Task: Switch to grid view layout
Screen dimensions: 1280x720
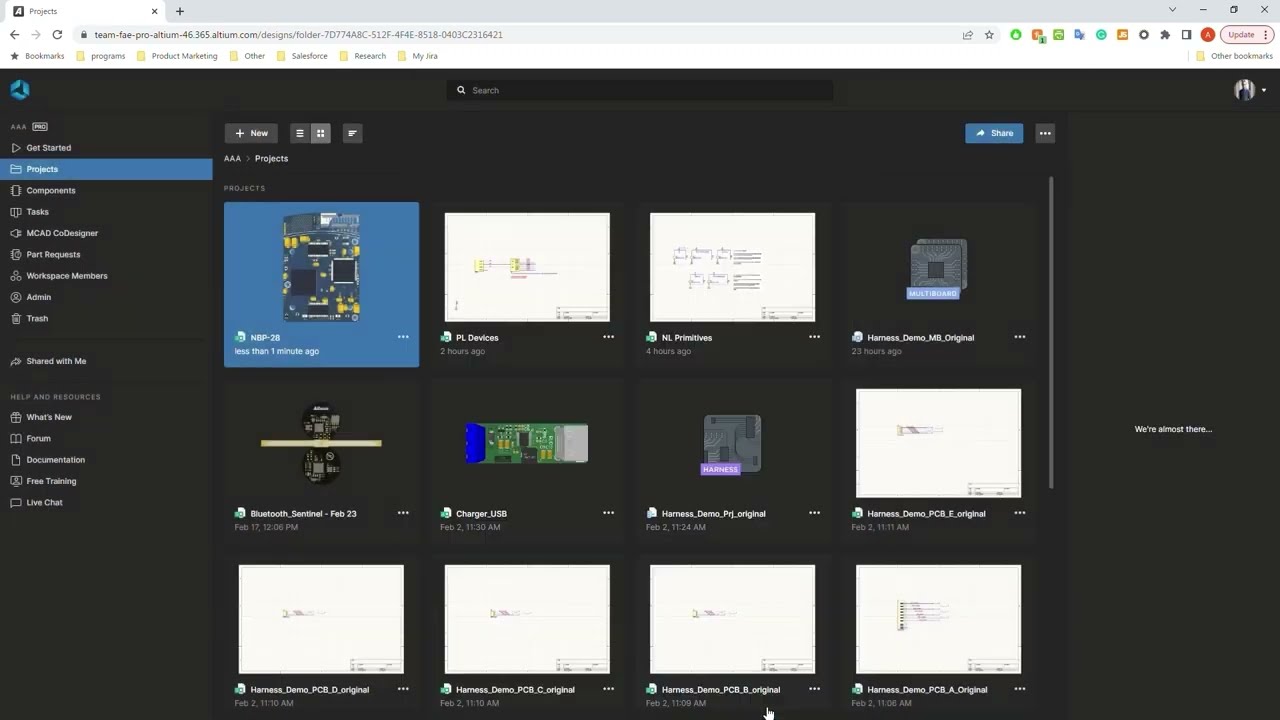Action: [320, 133]
